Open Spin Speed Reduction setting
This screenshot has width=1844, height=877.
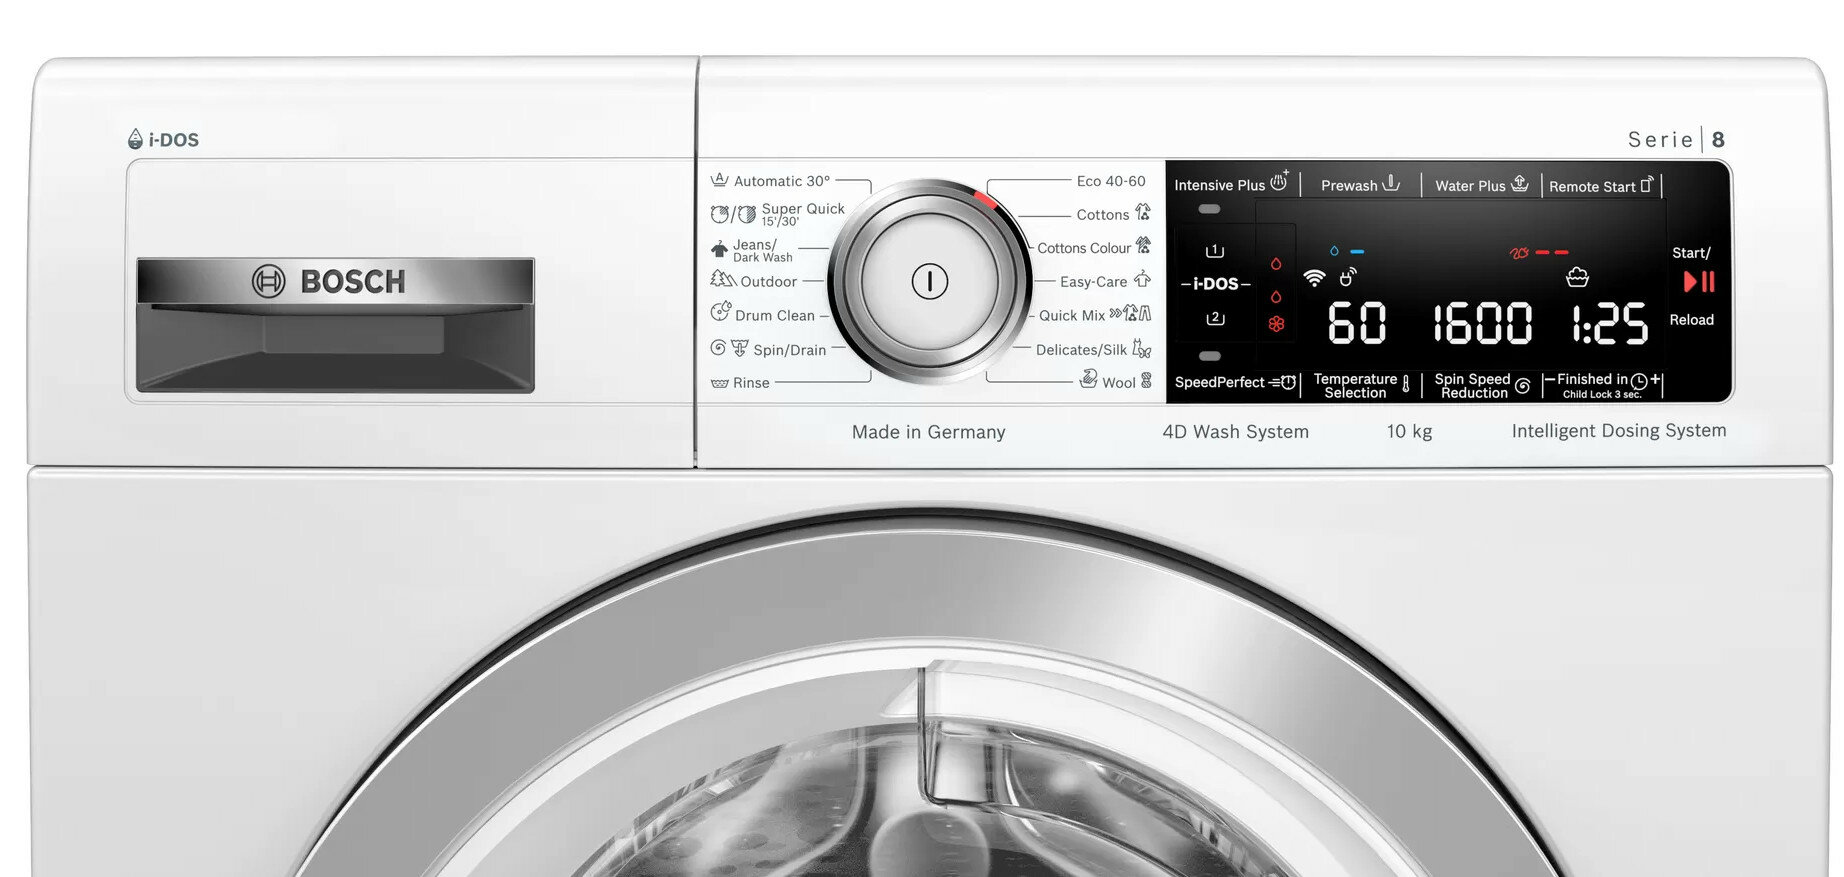pos(1481,386)
